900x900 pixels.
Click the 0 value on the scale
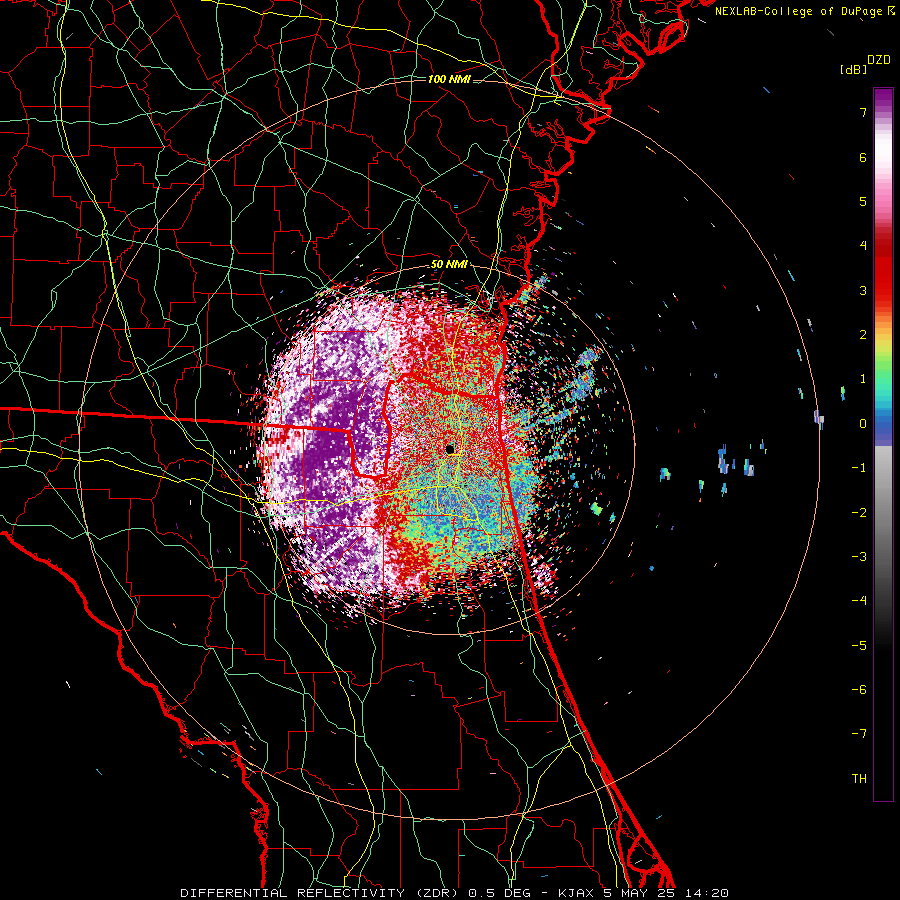pyautogui.click(x=863, y=424)
